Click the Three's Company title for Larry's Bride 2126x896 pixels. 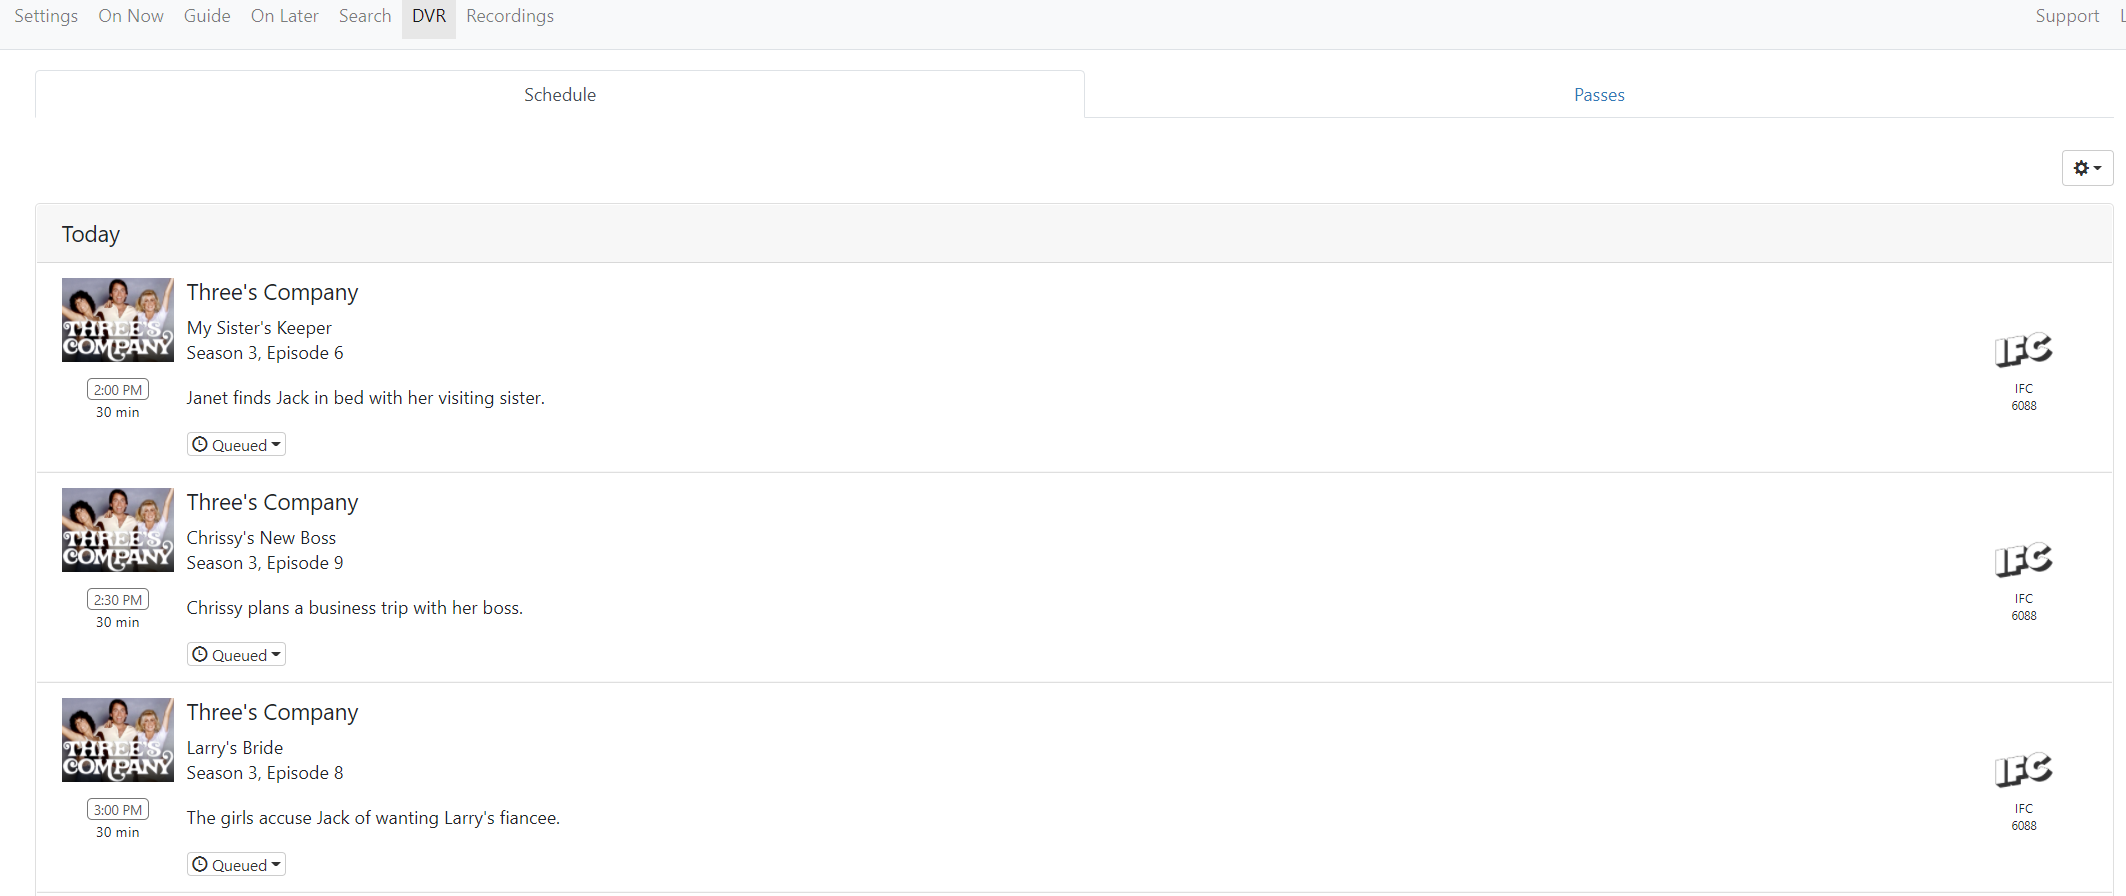pyautogui.click(x=272, y=712)
